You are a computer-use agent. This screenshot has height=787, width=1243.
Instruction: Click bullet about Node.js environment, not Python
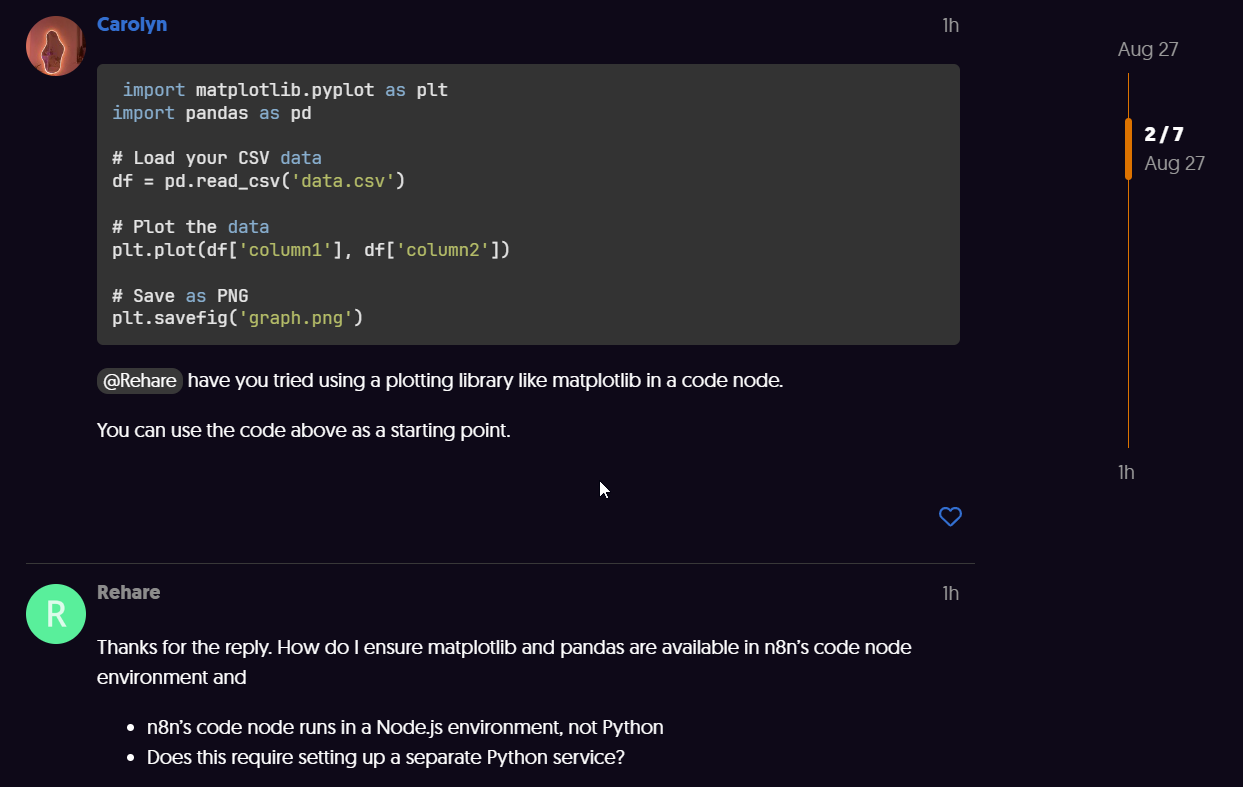405,727
